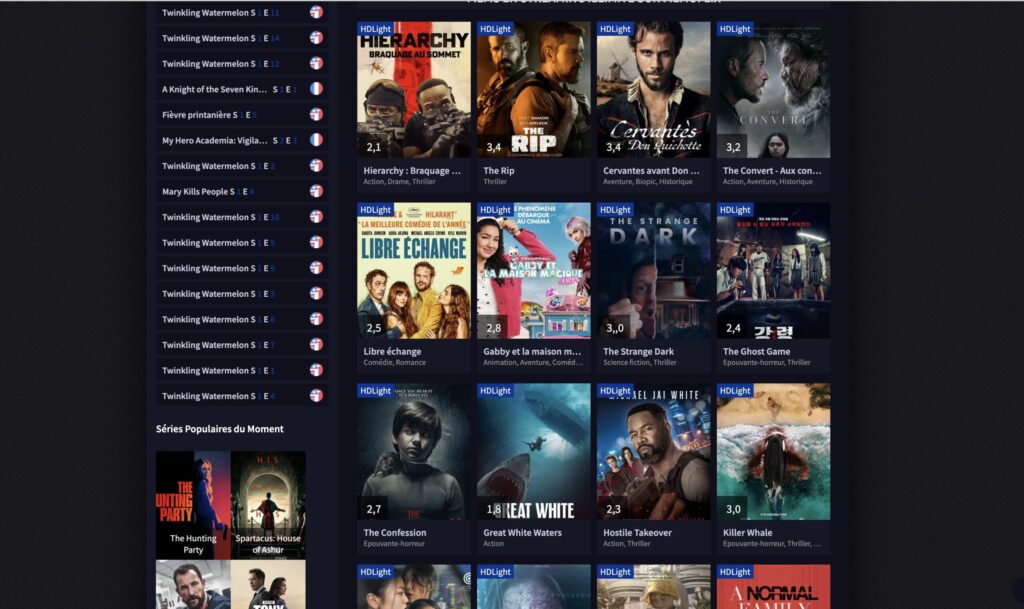Open the Cervantès Don Quichotte poster
Image resolution: width=1024 pixels, height=609 pixels.
(x=653, y=89)
